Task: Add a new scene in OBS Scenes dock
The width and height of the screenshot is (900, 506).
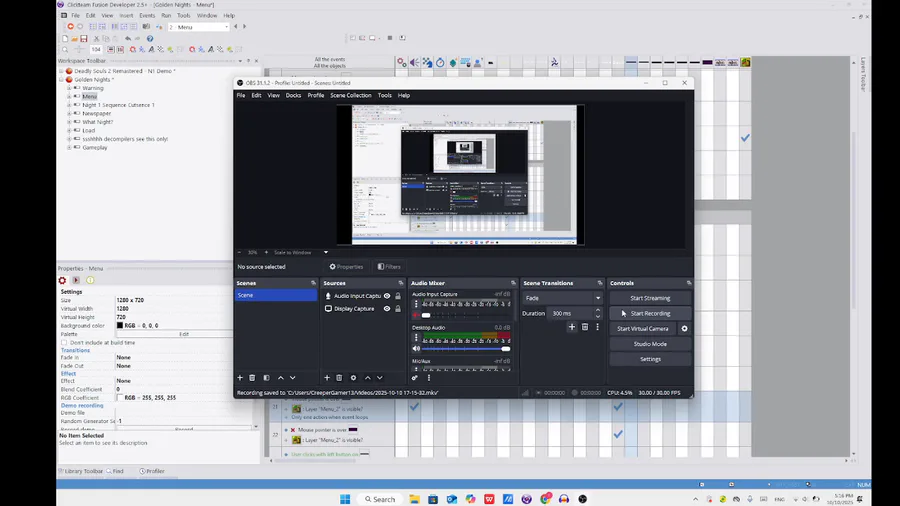Action: pyautogui.click(x=240, y=377)
